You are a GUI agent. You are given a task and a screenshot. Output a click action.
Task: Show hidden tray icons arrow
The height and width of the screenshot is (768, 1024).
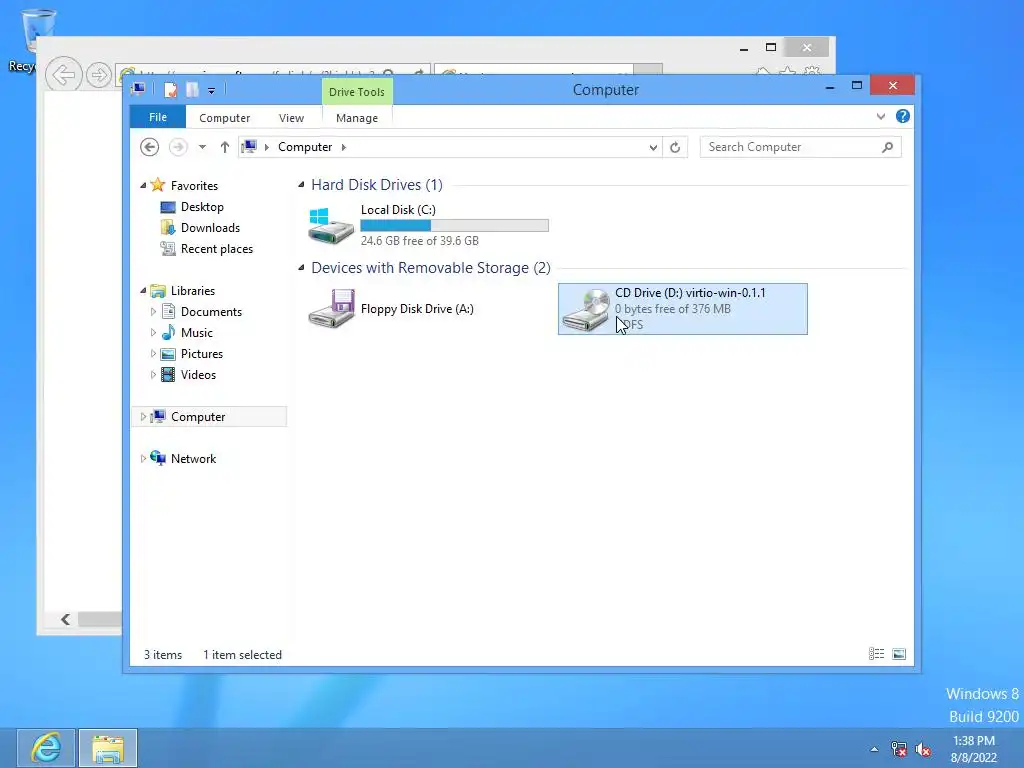coord(874,749)
